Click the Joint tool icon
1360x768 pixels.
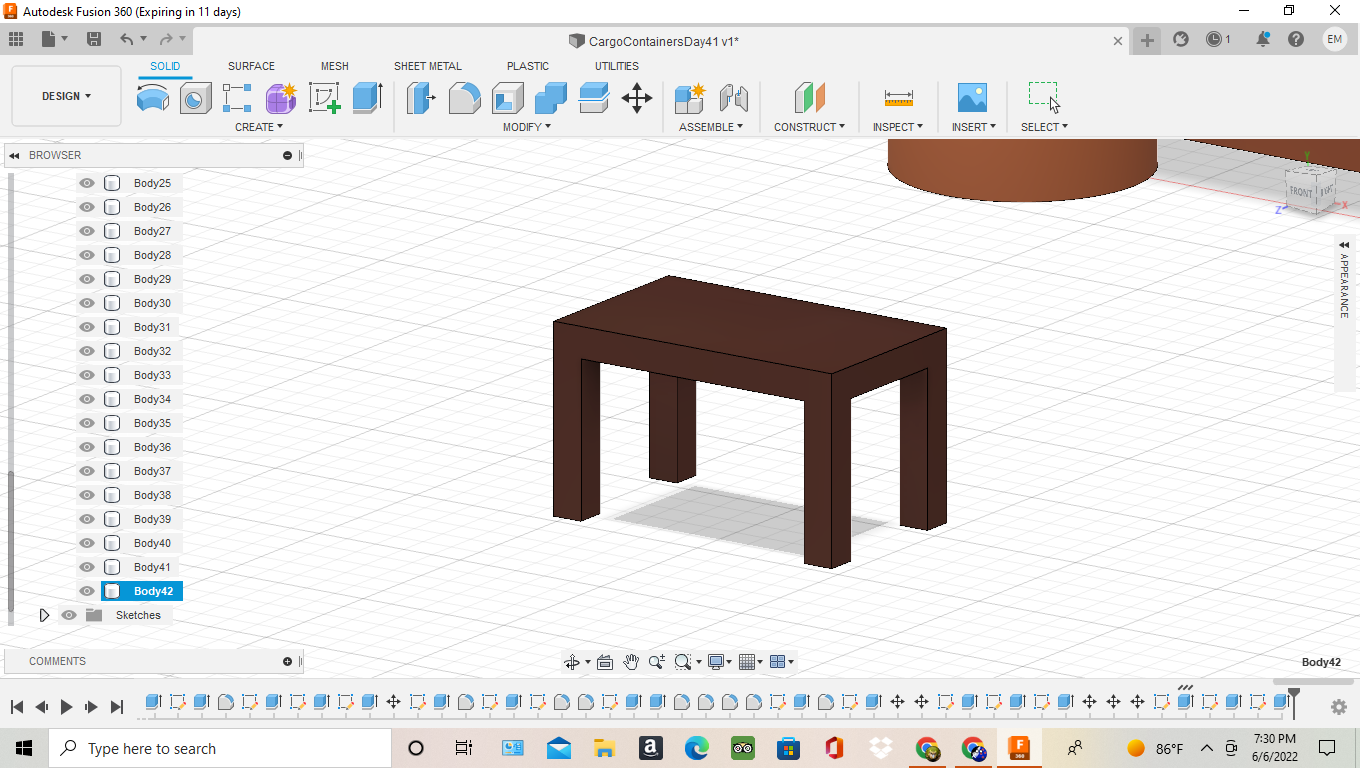734,98
